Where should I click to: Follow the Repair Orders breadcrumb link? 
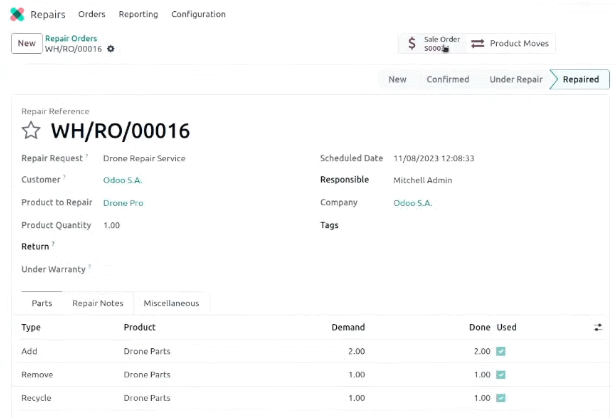(x=71, y=38)
